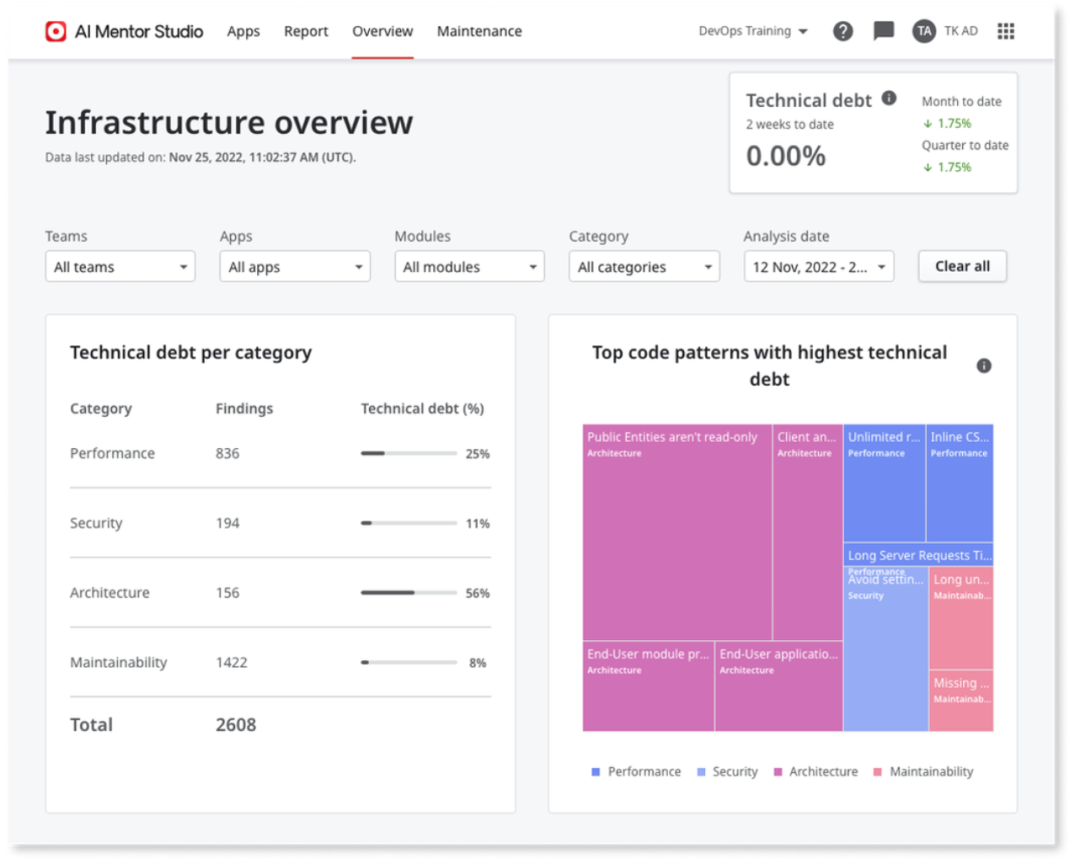Click the AI Mentor Studio logo icon
The height and width of the screenshot is (859, 1080).
pos(56,31)
